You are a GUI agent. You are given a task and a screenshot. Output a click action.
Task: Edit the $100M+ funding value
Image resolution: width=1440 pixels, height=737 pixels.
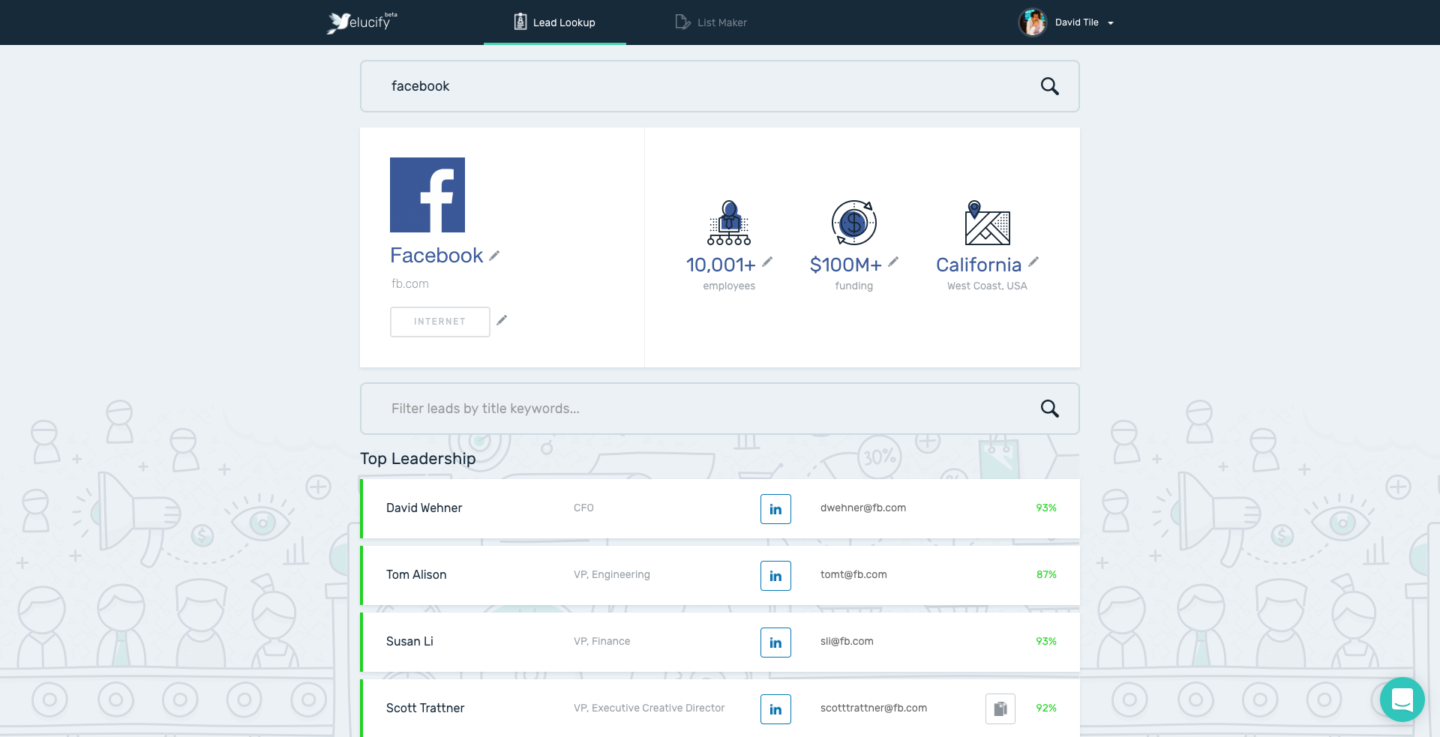pos(893,262)
